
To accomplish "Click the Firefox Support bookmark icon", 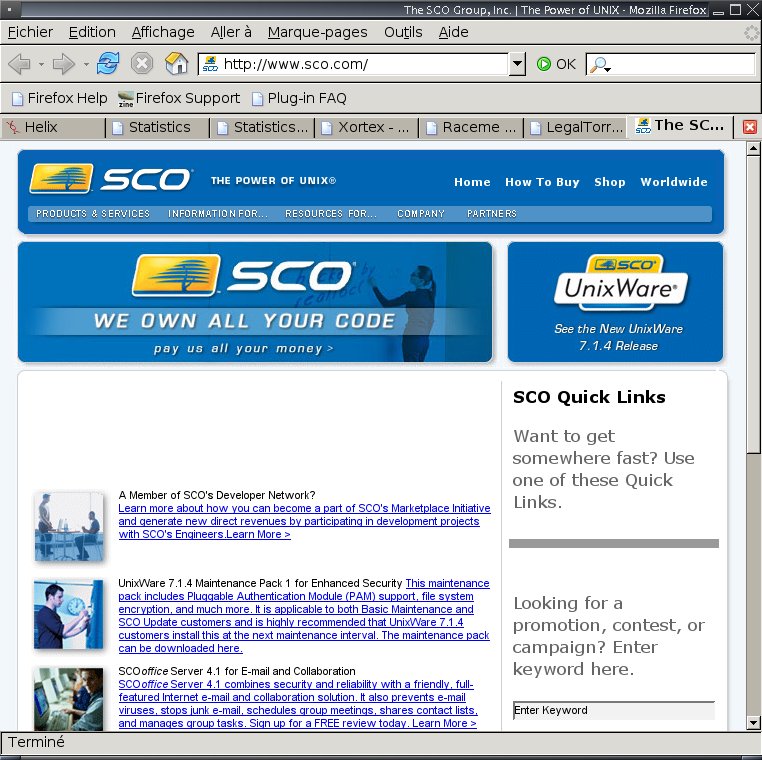I will [125, 99].
